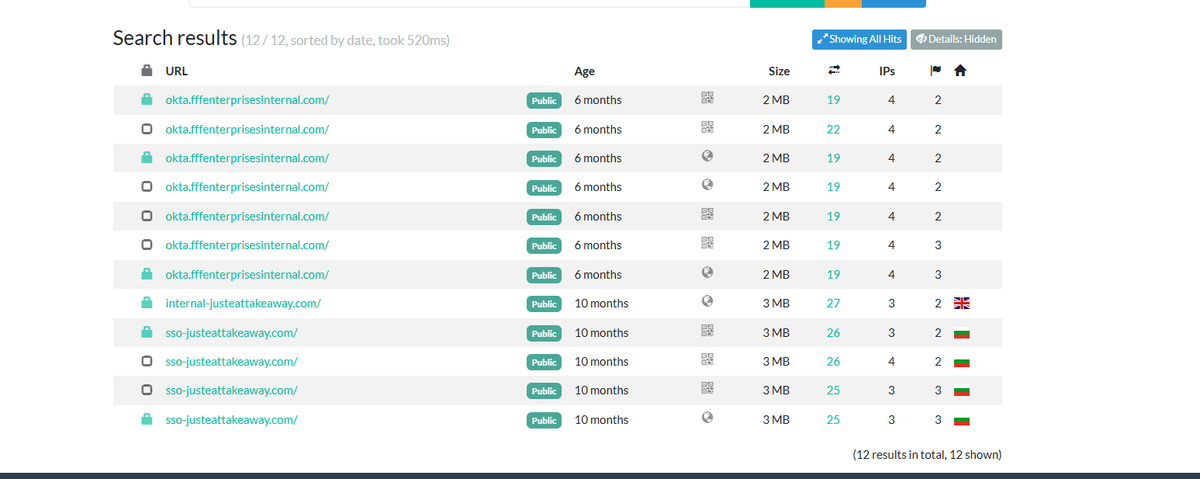
Task: Click the Search results heading
Action: [174, 38]
